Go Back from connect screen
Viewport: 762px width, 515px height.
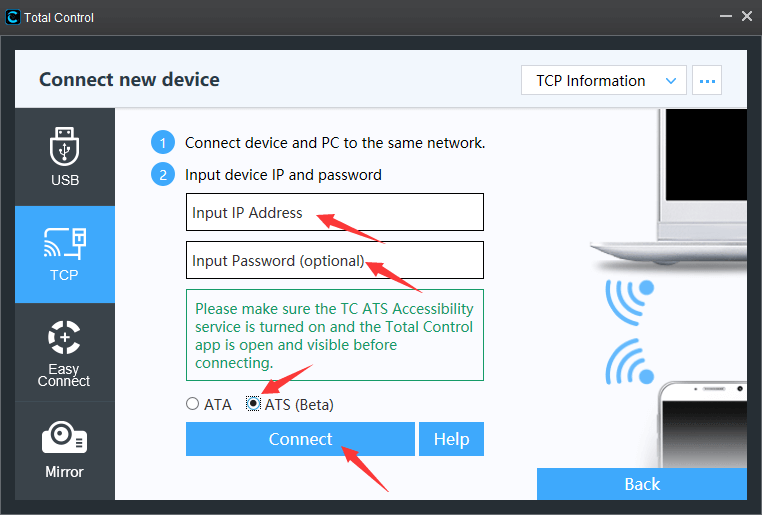(x=642, y=484)
